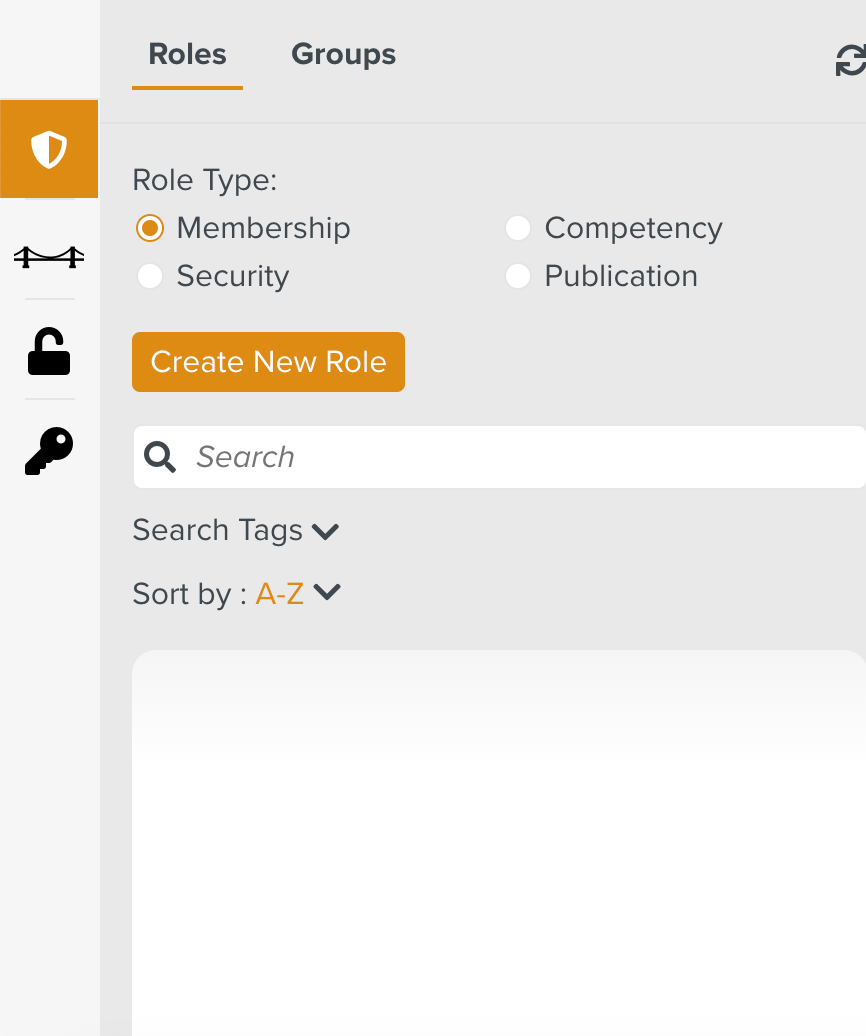This screenshot has height=1036, width=866.
Task: Switch to the Roles tab
Action: click(187, 54)
